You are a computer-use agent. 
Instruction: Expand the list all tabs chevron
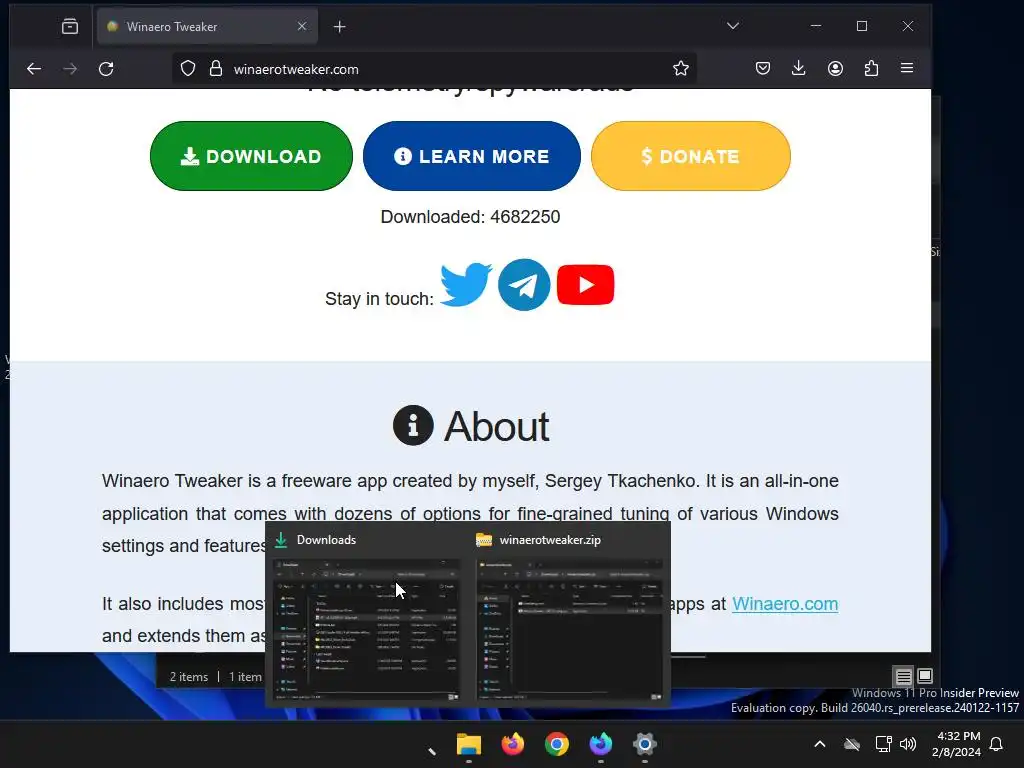coord(733,26)
